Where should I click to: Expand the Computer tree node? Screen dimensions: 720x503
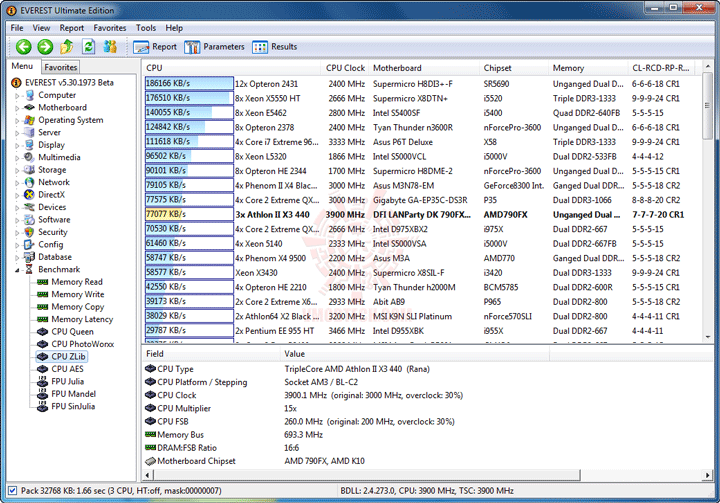coord(17,96)
